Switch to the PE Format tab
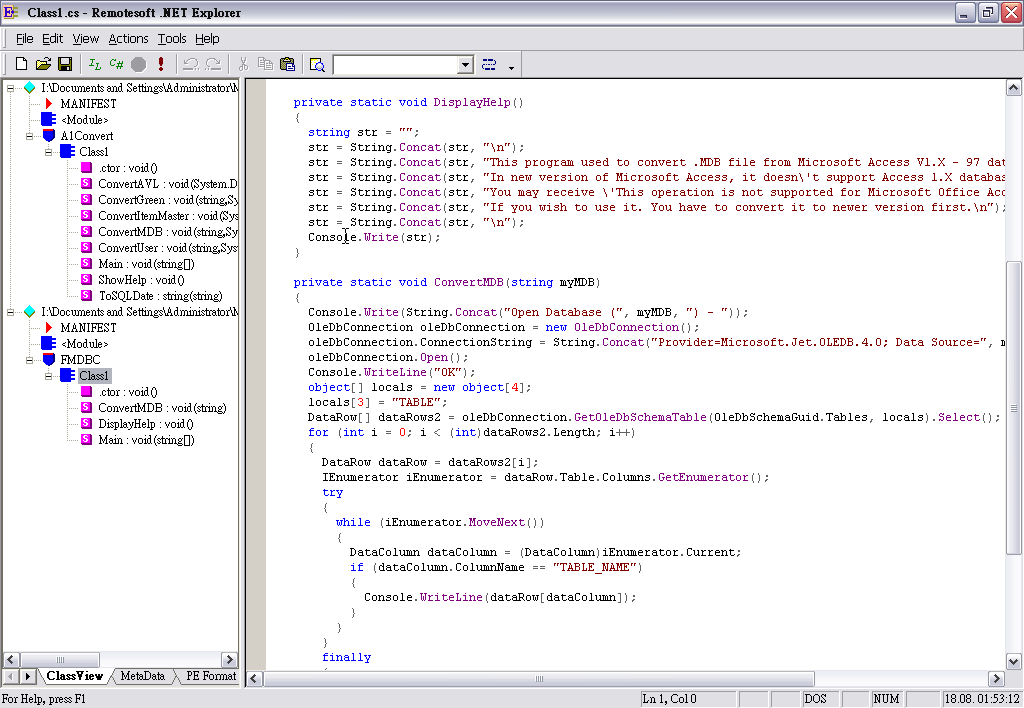The height and width of the screenshot is (708, 1024). [210, 676]
